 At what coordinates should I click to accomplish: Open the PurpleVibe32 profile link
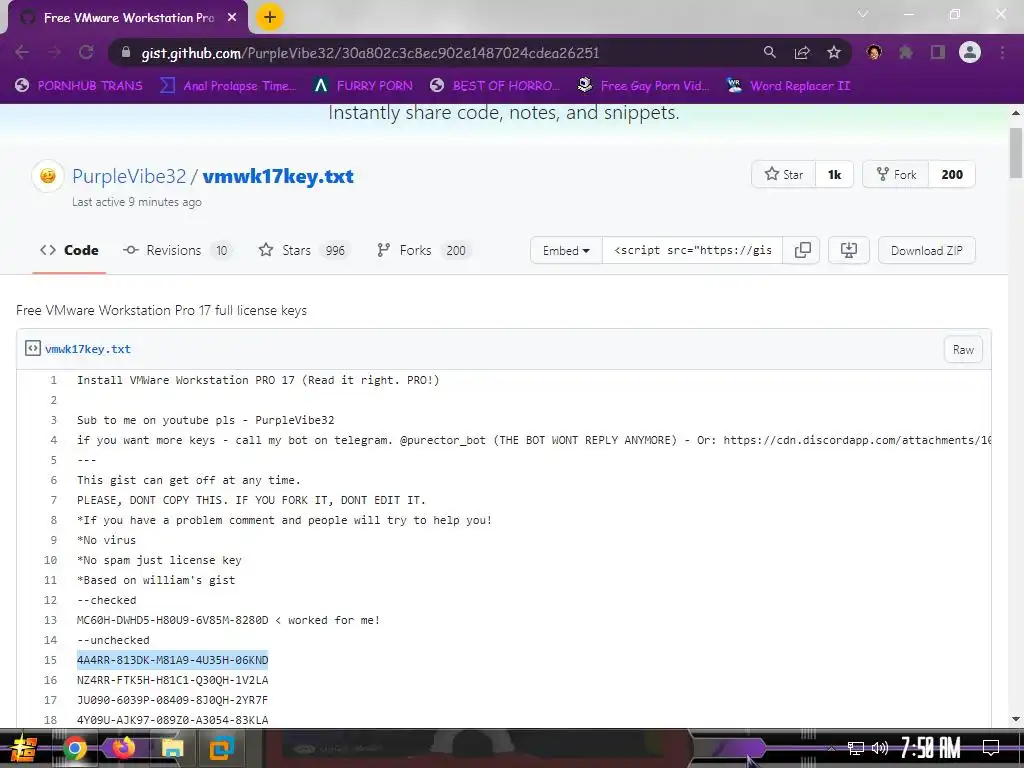pyautogui.click(x=129, y=176)
